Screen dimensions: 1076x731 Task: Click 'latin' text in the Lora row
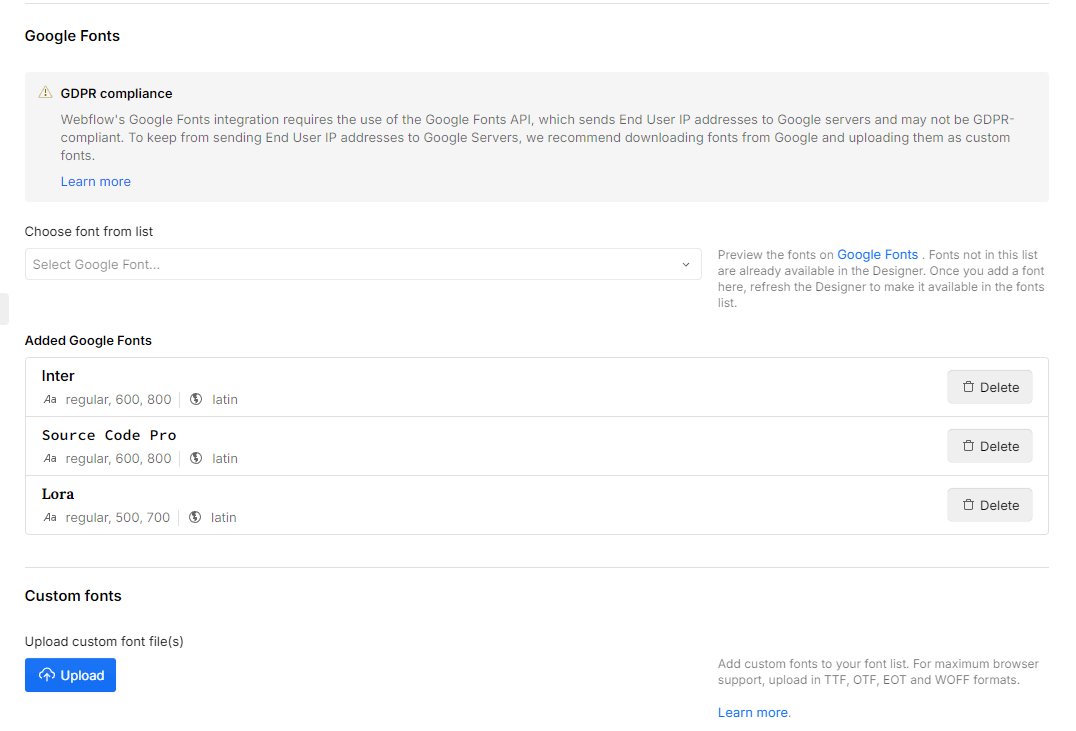(224, 518)
